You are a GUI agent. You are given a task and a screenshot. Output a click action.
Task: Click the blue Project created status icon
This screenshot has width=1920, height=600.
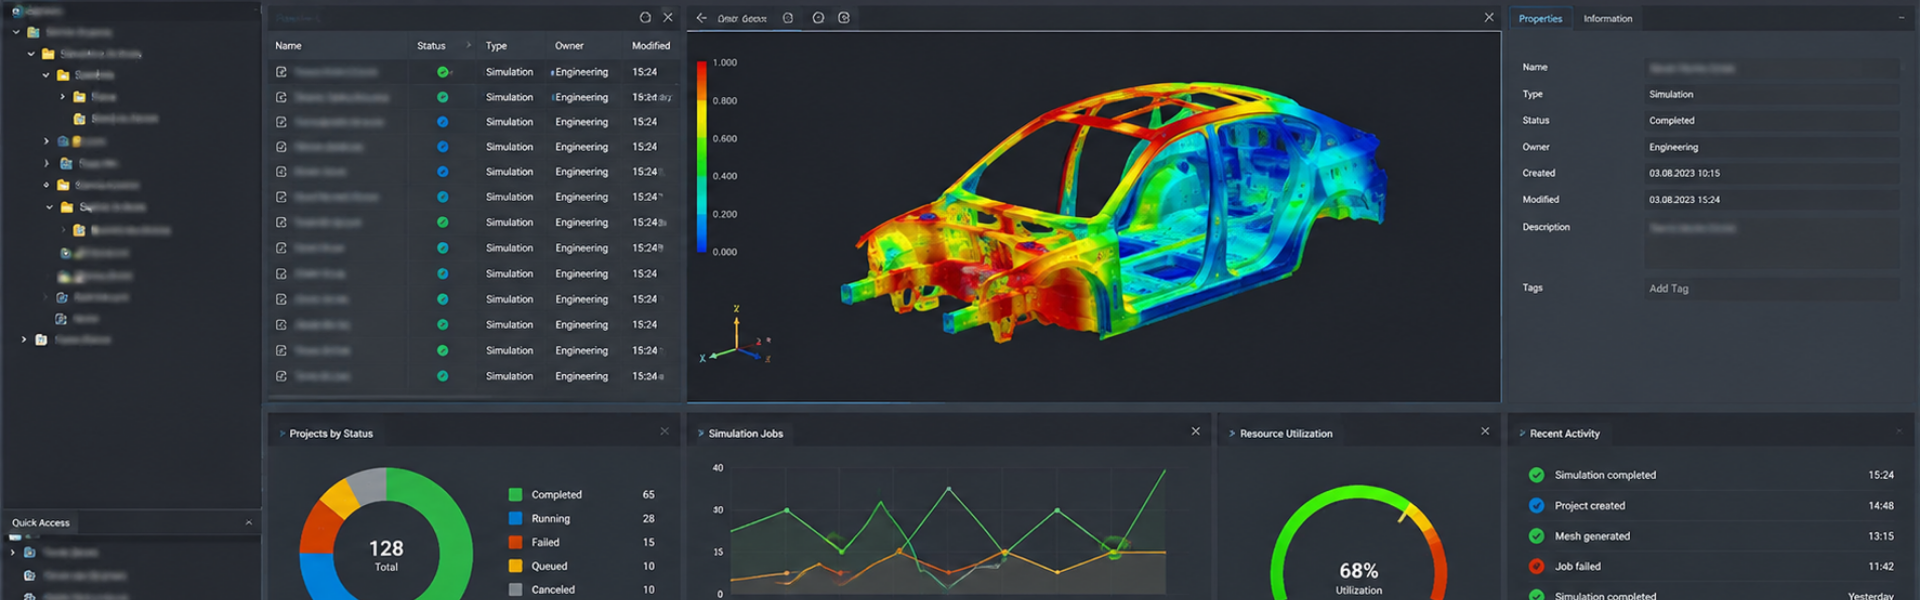click(x=1536, y=506)
